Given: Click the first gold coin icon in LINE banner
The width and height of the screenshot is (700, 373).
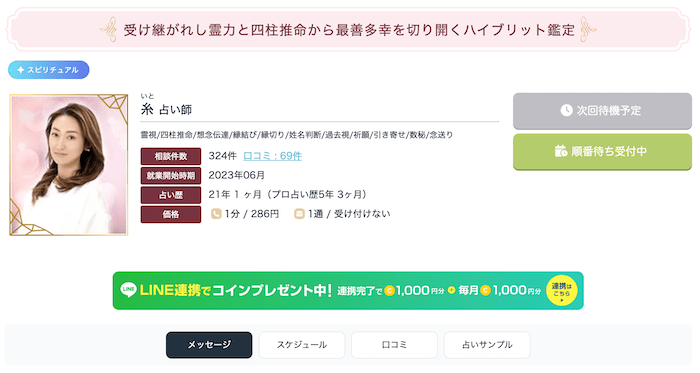Looking at the screenshot, I should click(389, 291).
